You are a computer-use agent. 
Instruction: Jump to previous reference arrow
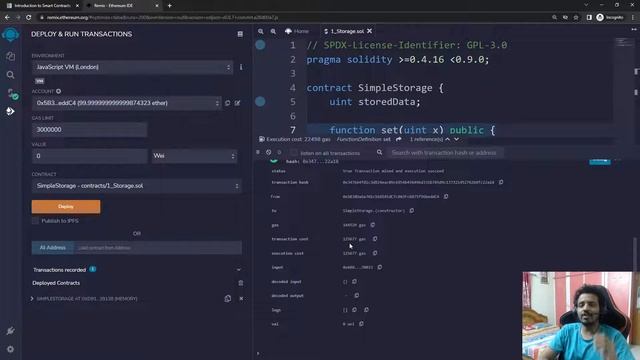(x=448, y=139)
